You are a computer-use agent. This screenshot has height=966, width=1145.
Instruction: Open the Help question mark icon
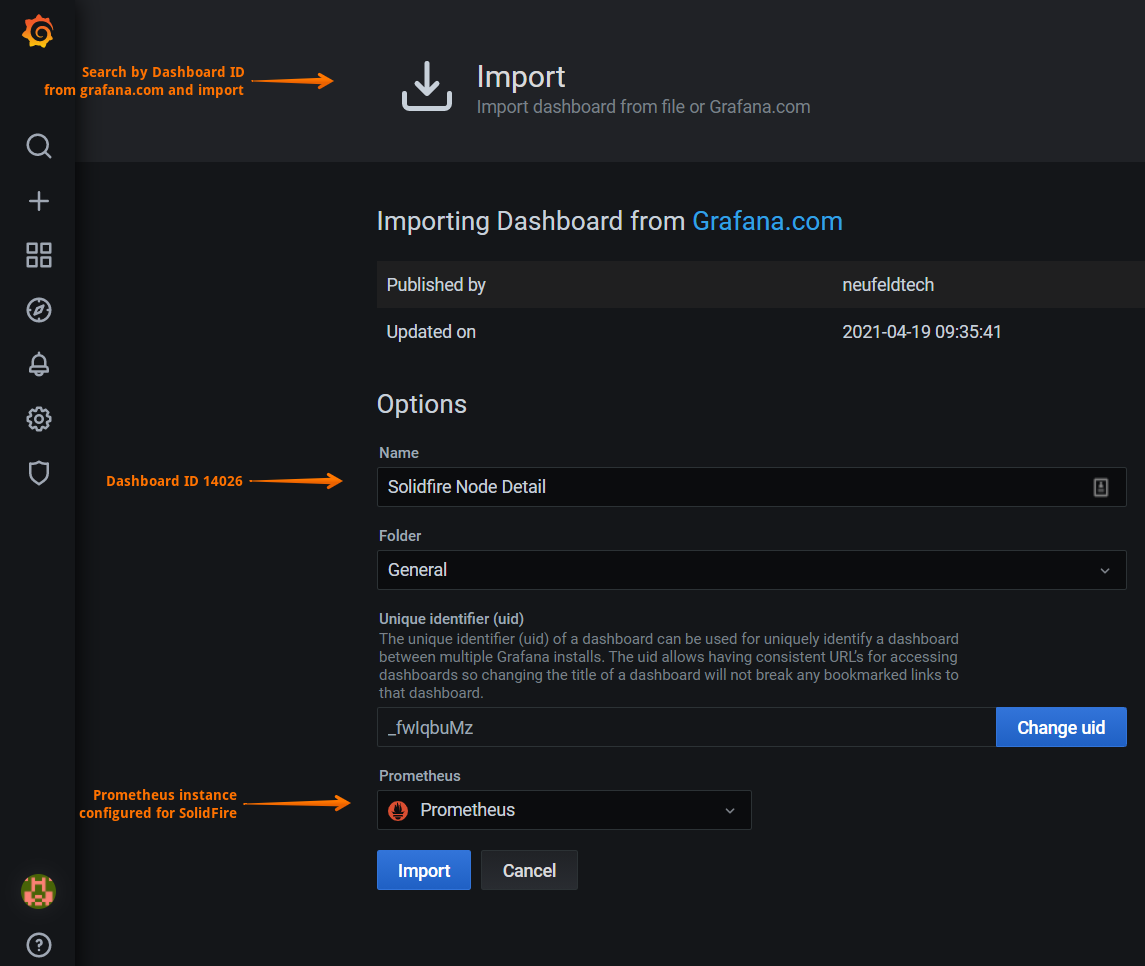tap(39, 945)
